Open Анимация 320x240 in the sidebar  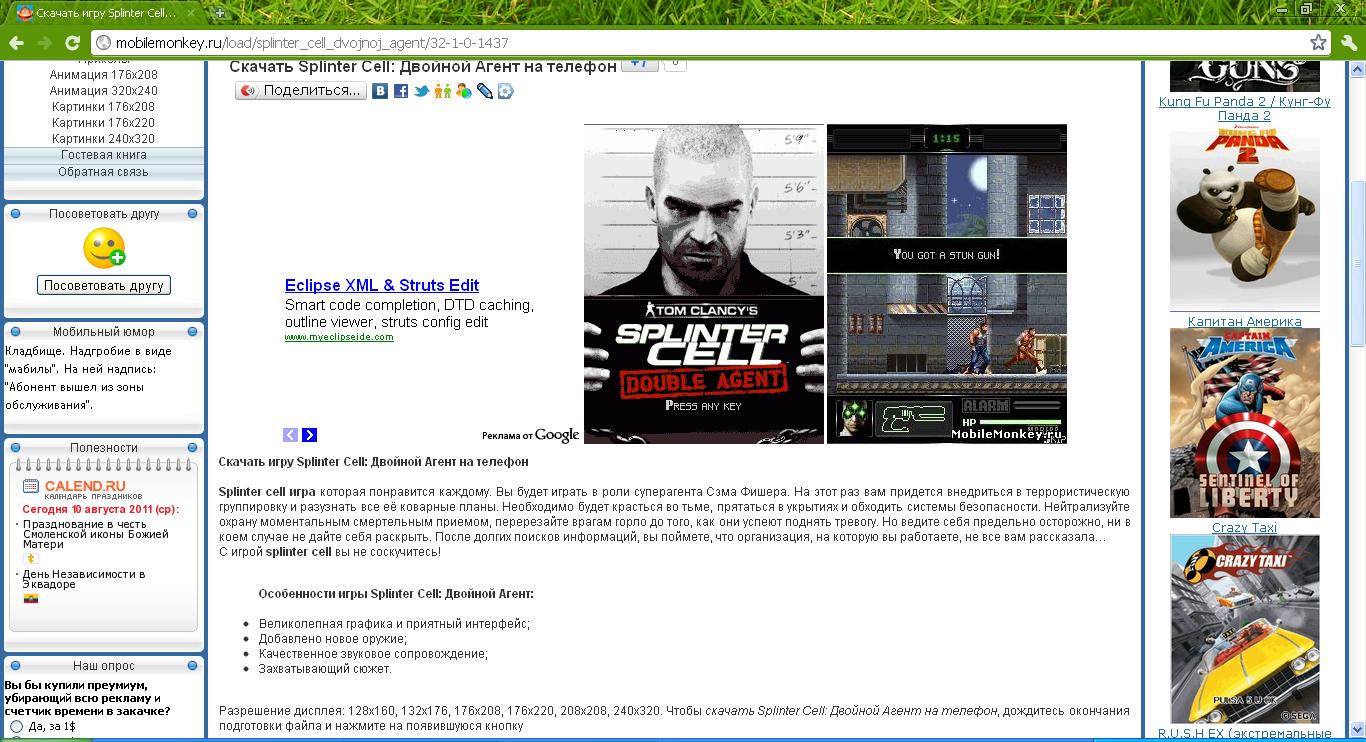[x=104, y=91]
